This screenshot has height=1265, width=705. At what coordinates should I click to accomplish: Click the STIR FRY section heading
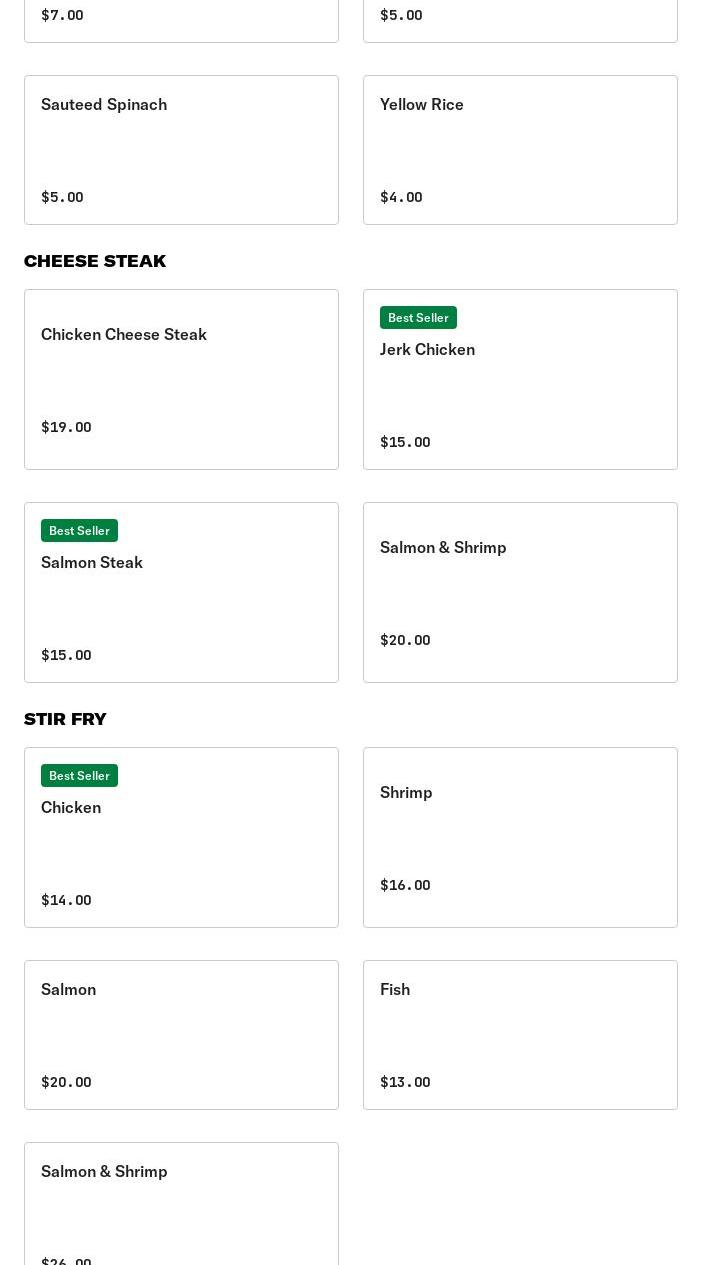click(x=65, y=719)
